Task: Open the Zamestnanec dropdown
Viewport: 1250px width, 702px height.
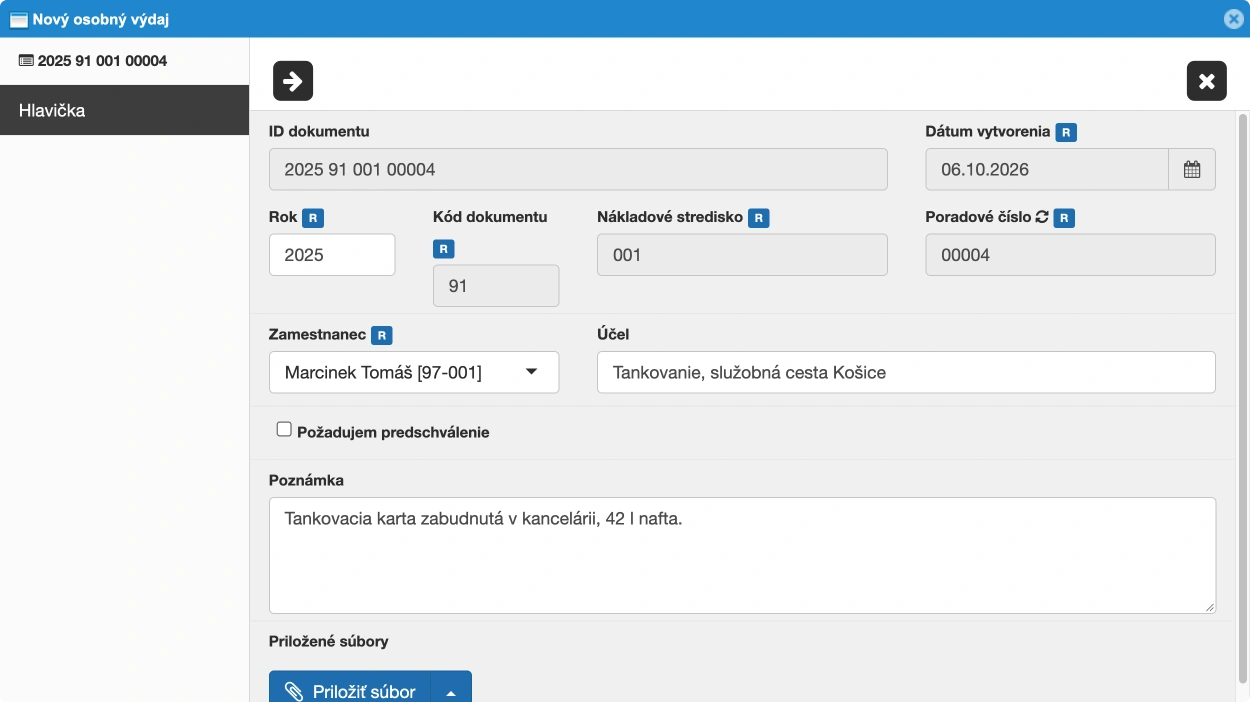Action: 414,373
